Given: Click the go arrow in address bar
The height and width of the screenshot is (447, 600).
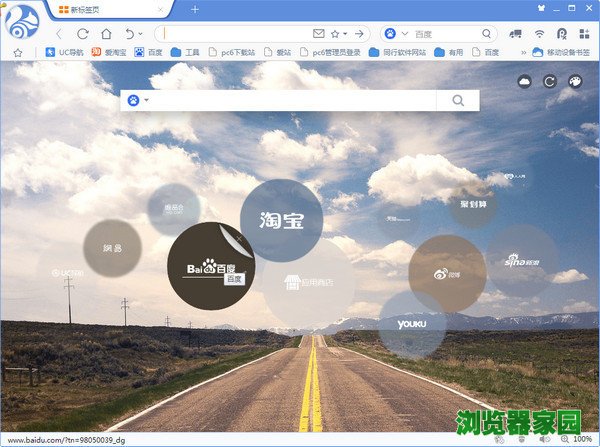Looking at the screenshot, I should [359, 34].
